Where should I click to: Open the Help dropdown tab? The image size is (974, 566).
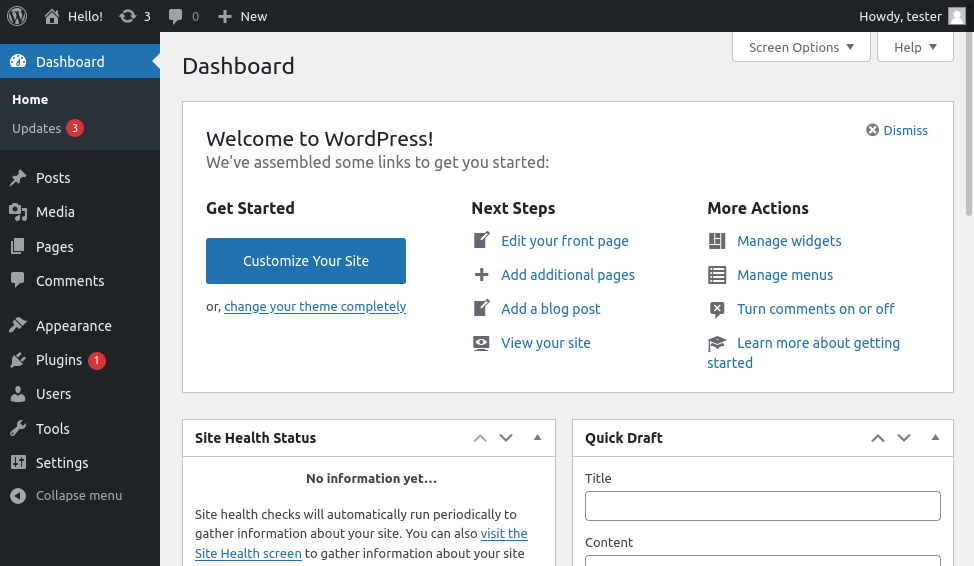(x=915, y=47)
